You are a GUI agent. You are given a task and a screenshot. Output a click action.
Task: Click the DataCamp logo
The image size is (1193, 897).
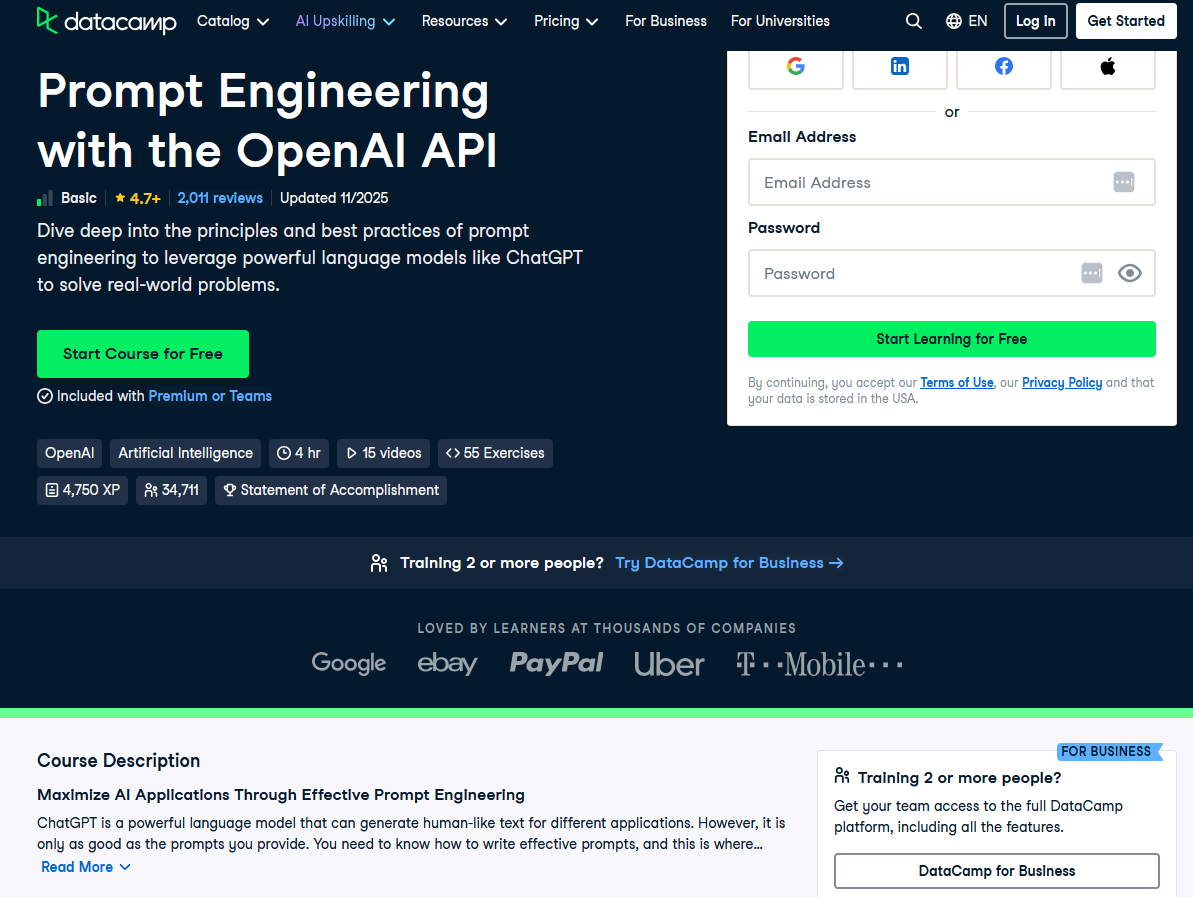[x=107, y=21]
